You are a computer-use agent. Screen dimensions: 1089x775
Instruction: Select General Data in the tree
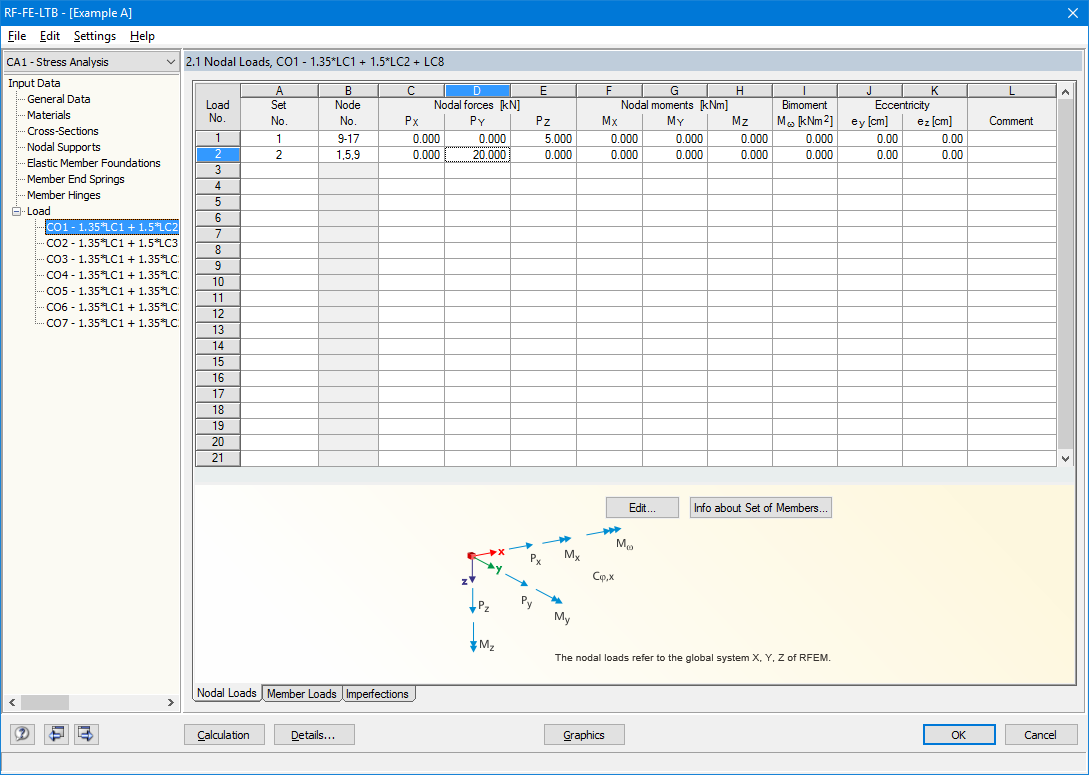[59, 99]
